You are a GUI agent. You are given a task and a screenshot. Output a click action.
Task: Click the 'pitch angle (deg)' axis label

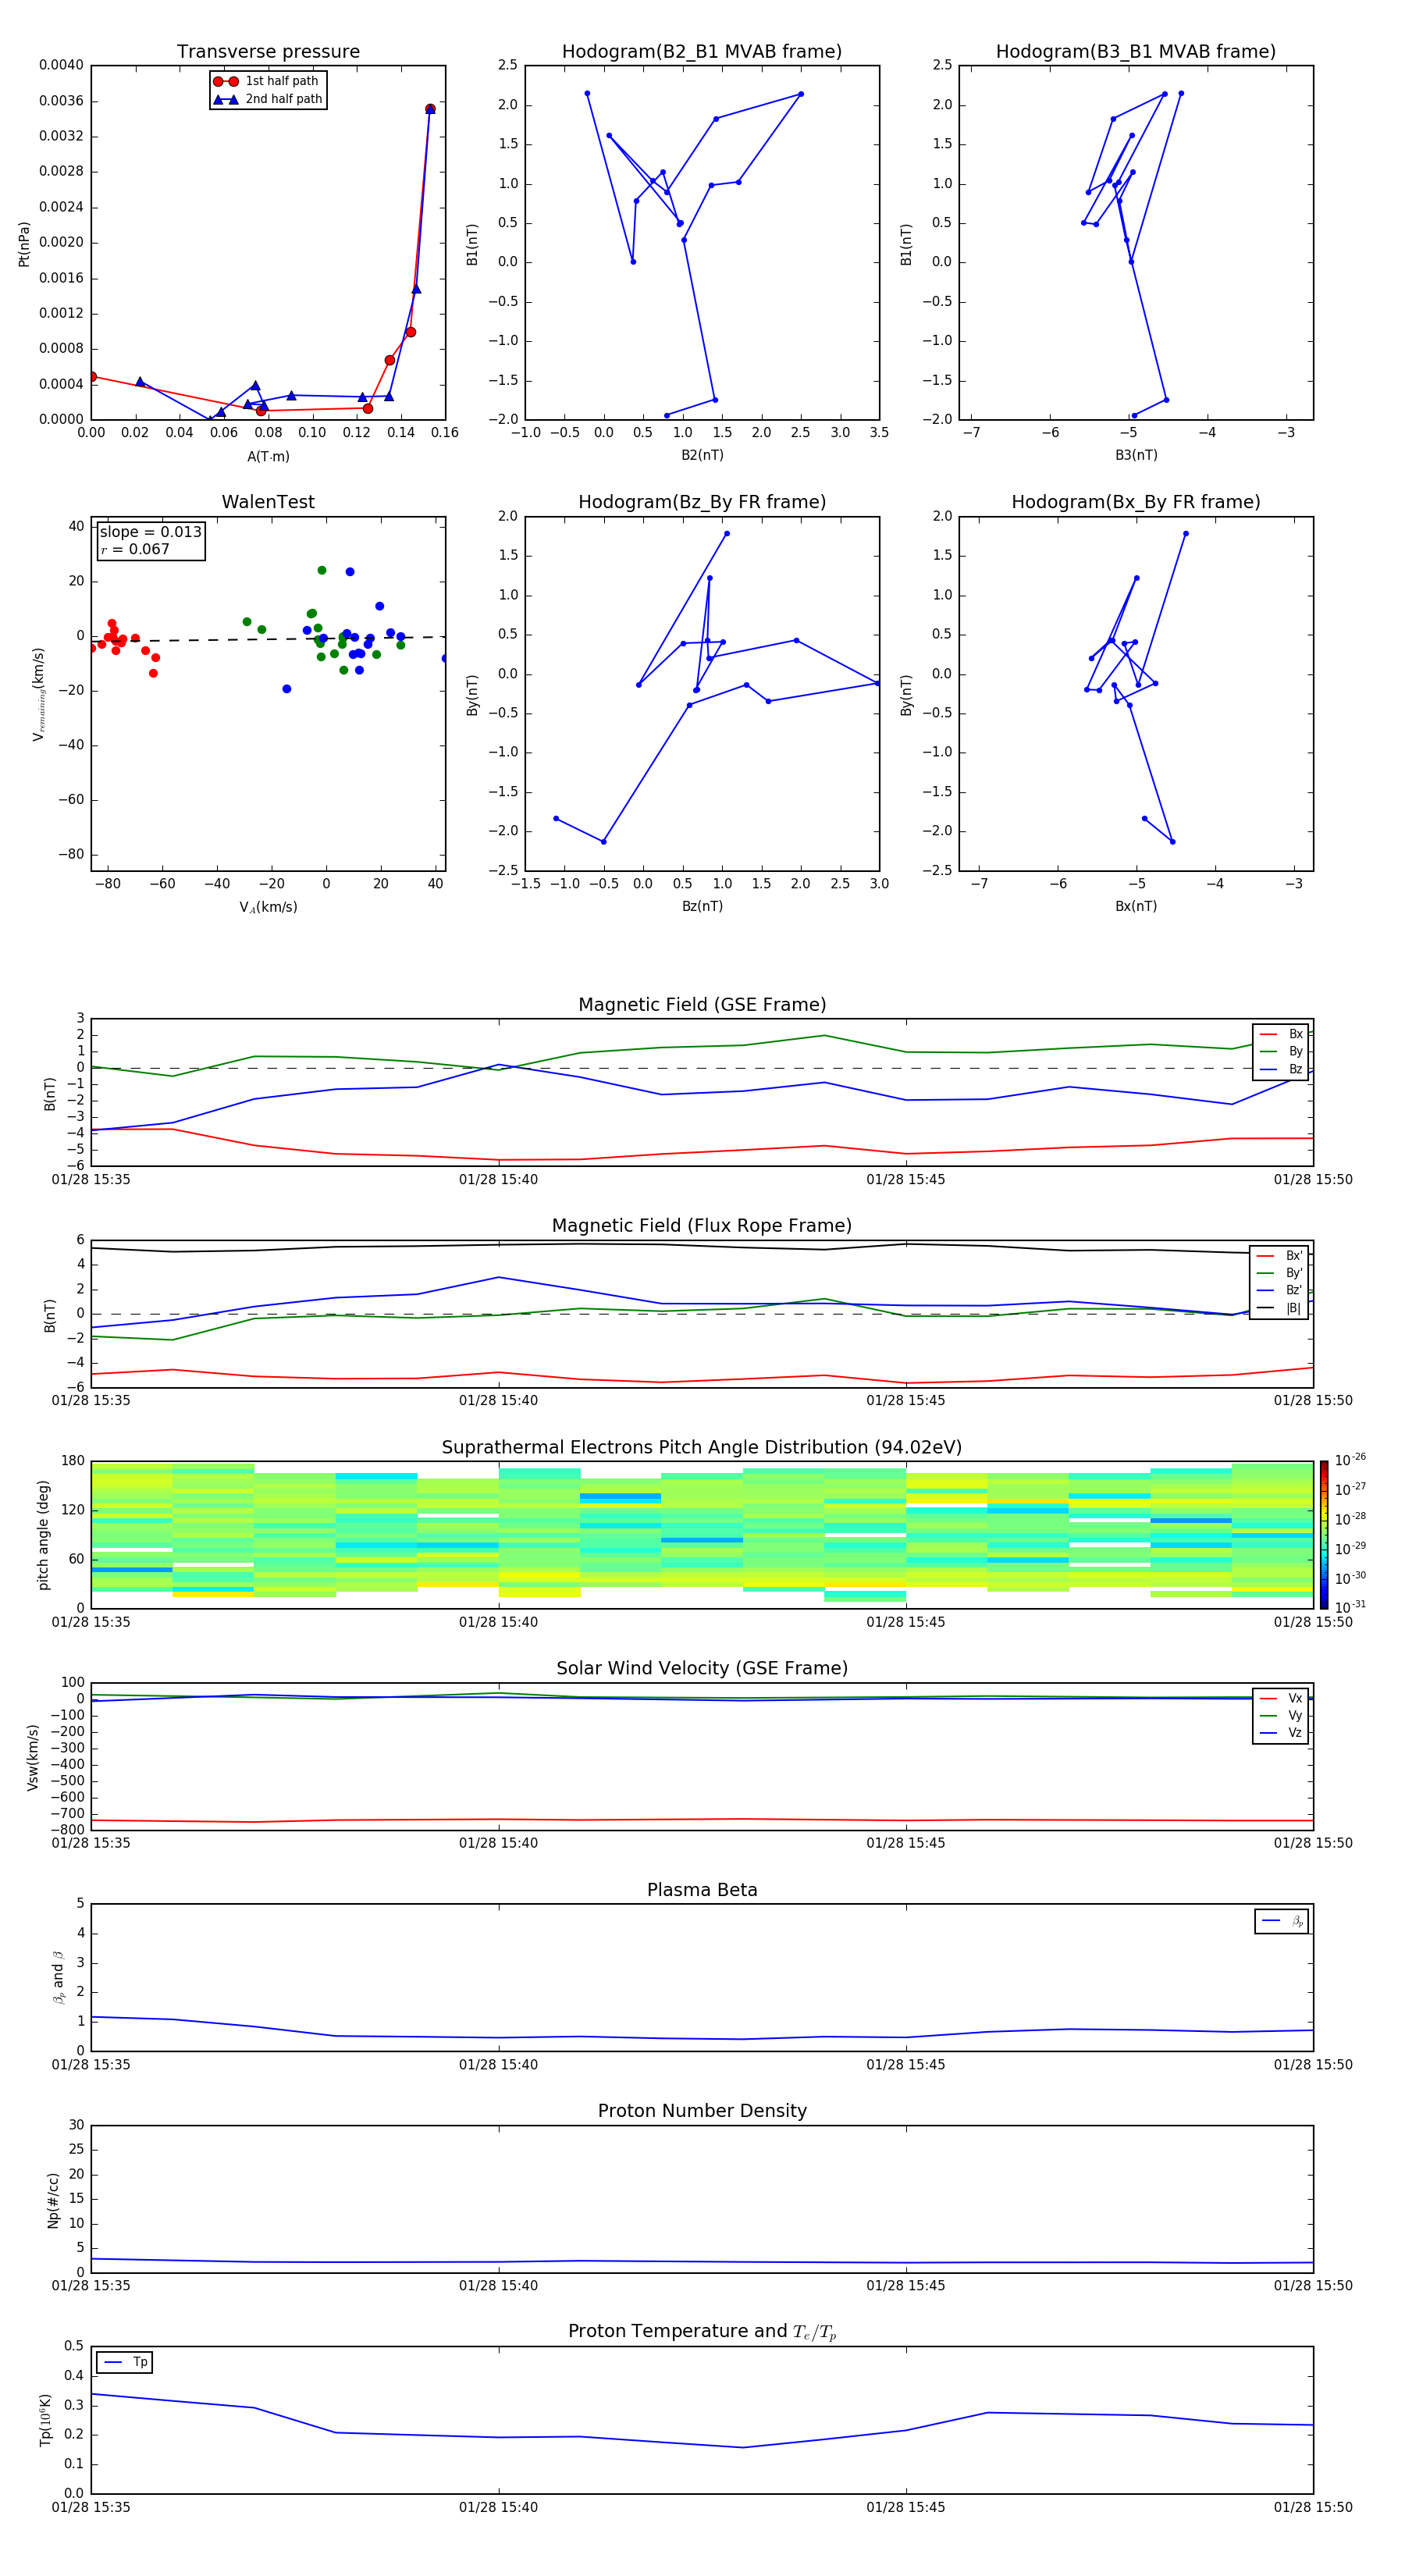(x=43, y=1535)
